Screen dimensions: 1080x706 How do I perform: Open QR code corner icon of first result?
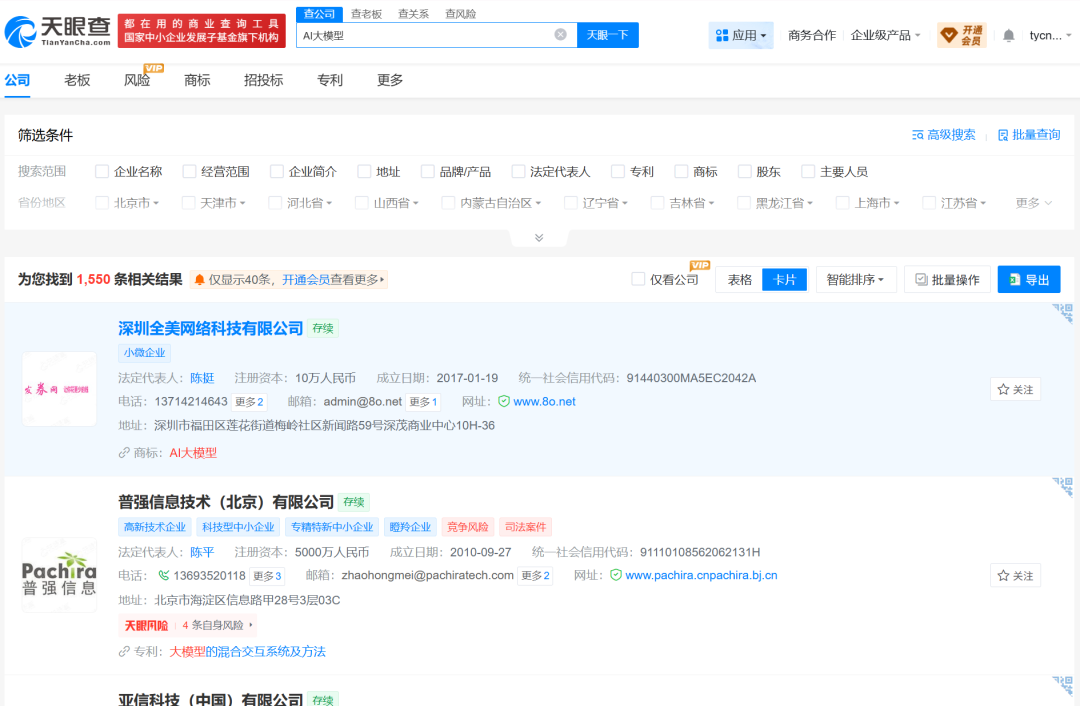[x=1063, y=313]
